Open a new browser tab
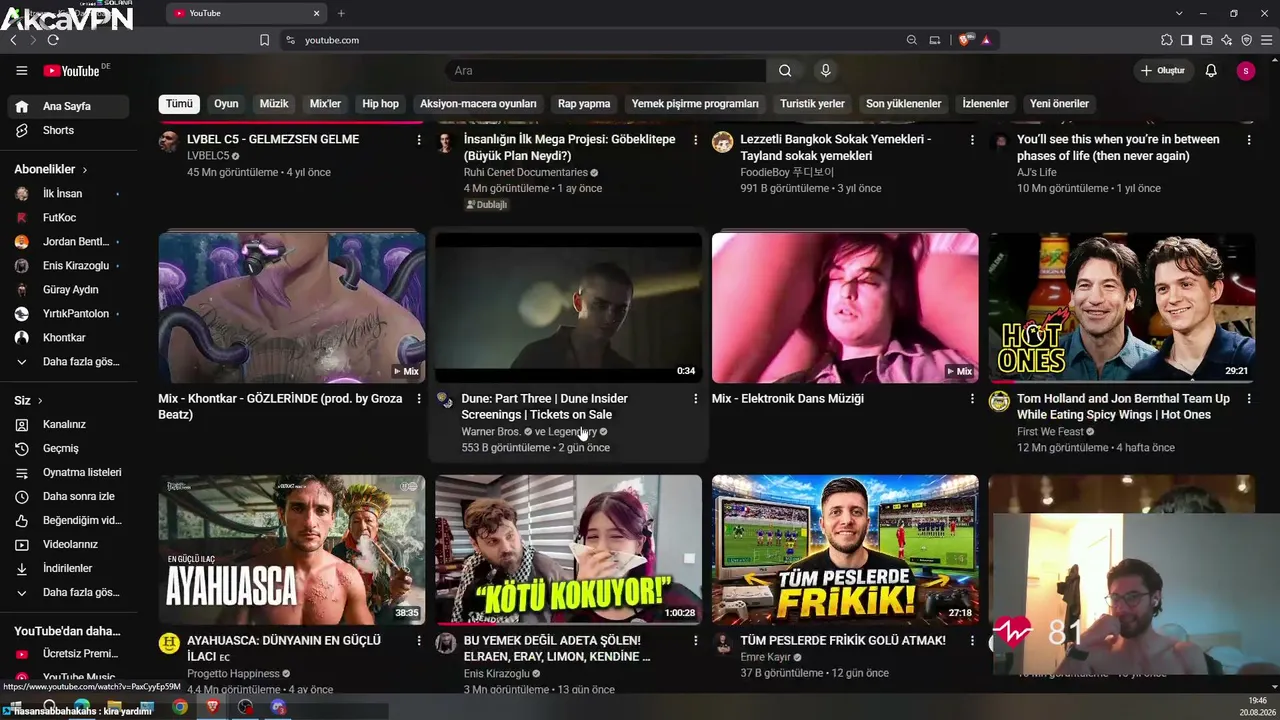1280x720 pixels. click(341, 13)
